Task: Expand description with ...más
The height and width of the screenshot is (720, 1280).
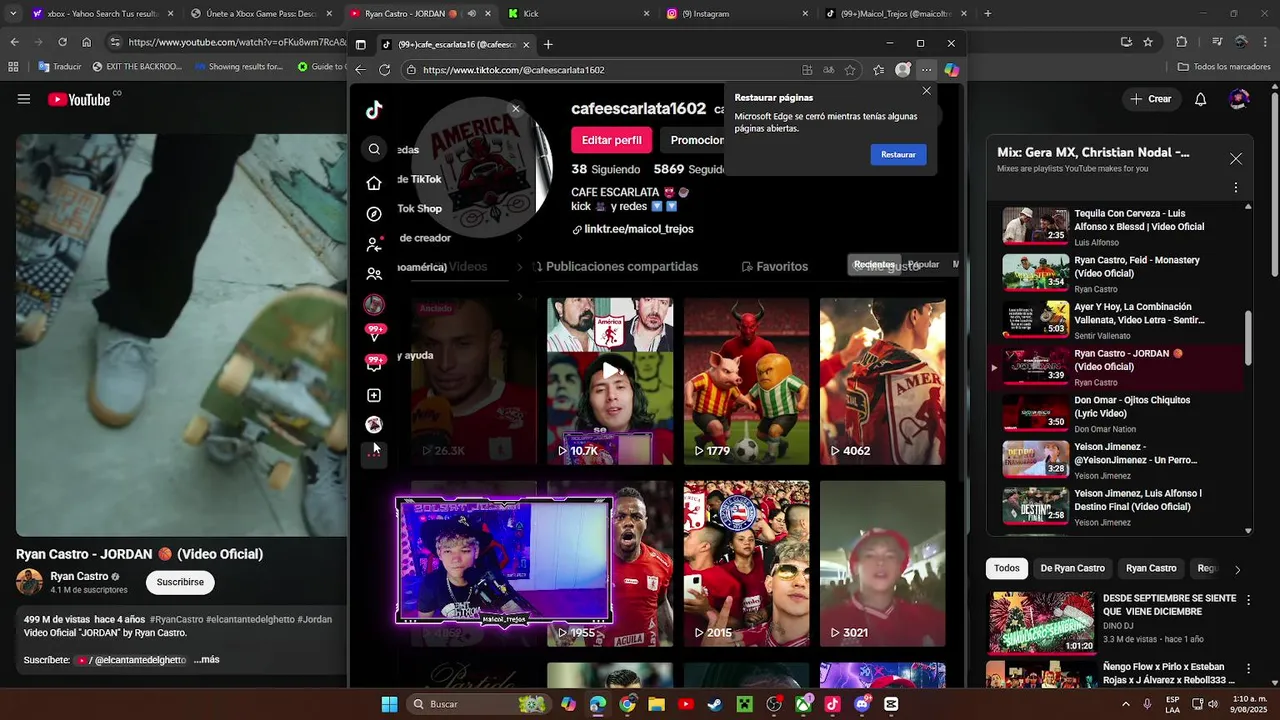Action: coord(206,660)
